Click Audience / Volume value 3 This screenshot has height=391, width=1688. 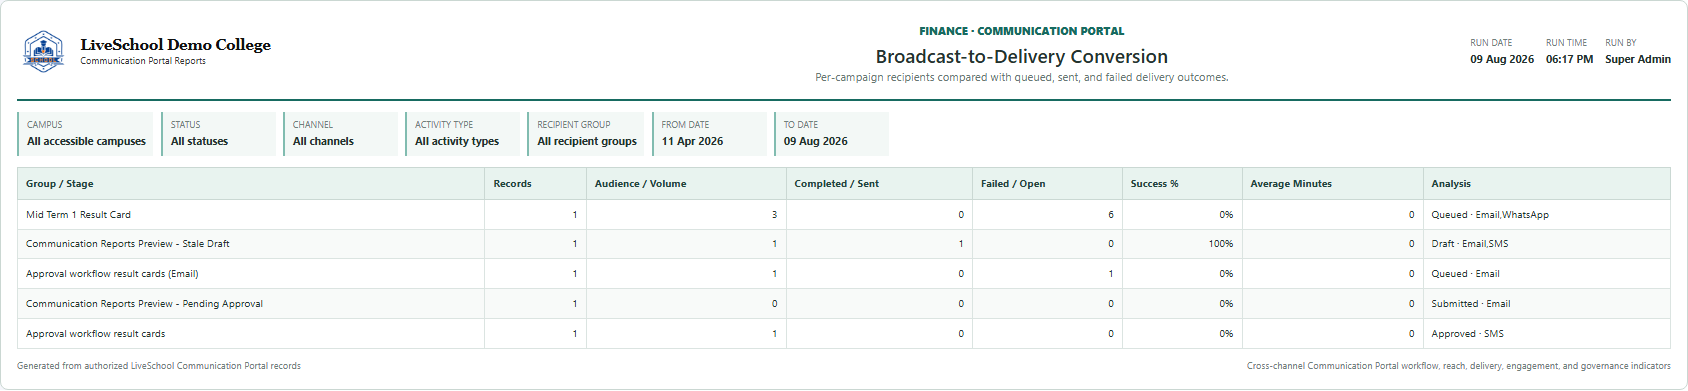click(x=774, y=215)
